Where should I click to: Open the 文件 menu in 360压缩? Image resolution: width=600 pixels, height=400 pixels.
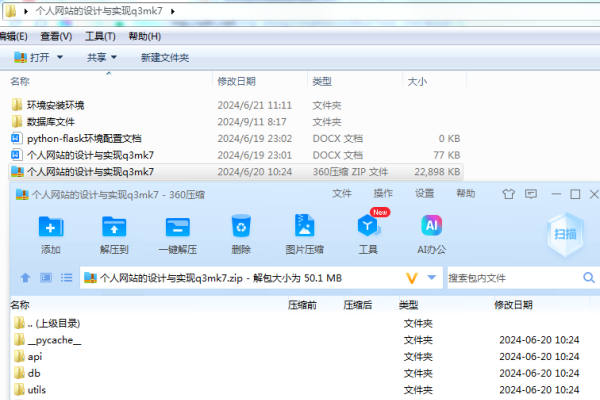[x=342, y=193]
